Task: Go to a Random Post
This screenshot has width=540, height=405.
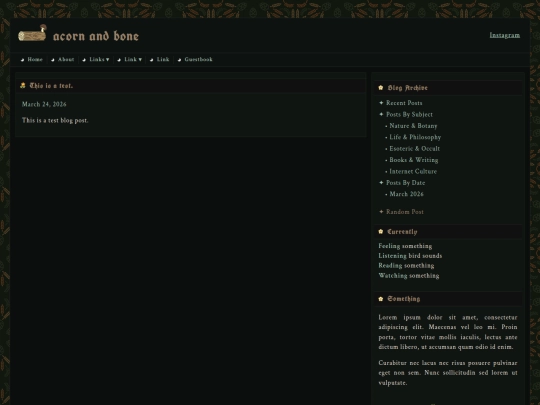Action: coord(405,212)
